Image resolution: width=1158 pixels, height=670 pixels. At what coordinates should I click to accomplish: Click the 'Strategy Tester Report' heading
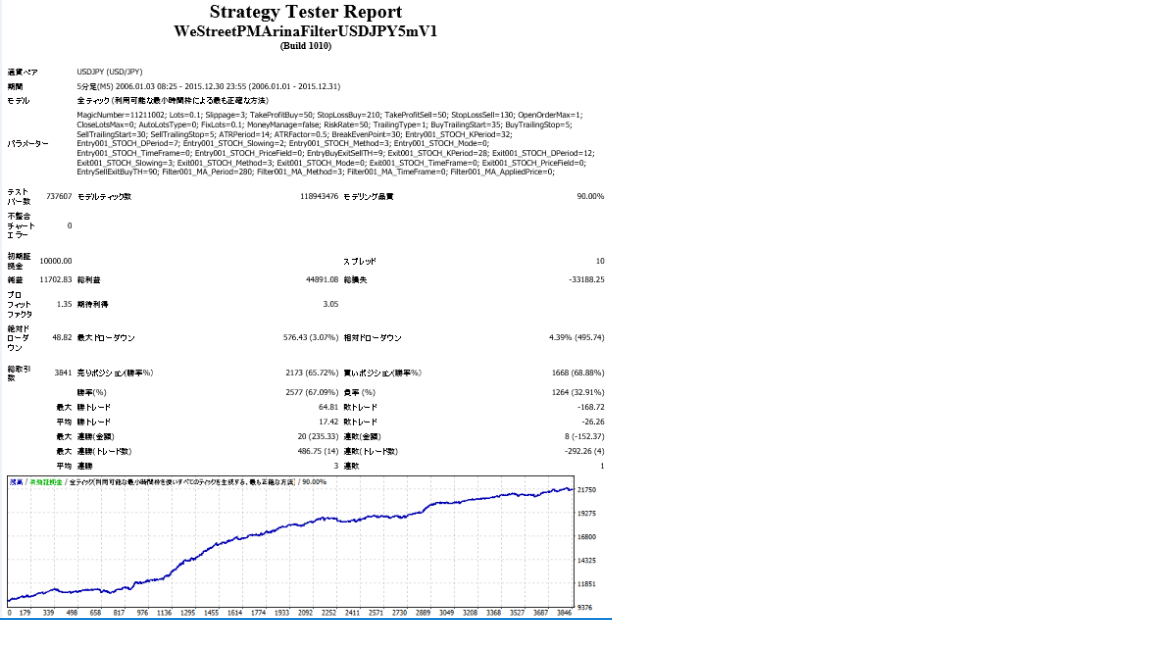pyautogui.click(x=306, y=12)
